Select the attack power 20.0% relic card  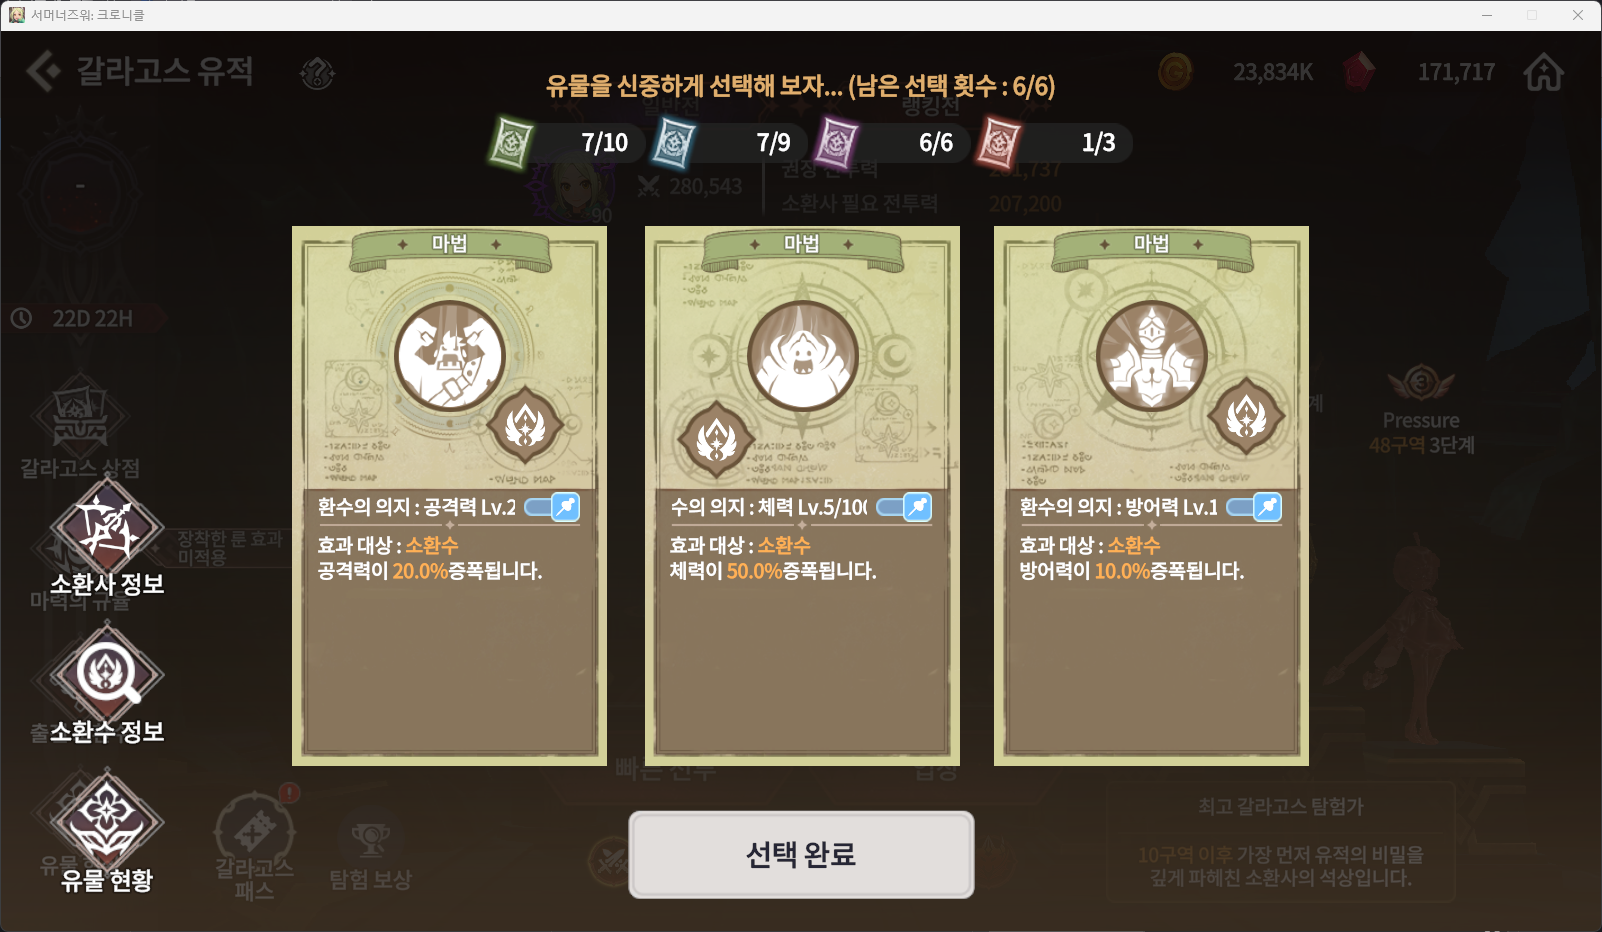point(449,496)
